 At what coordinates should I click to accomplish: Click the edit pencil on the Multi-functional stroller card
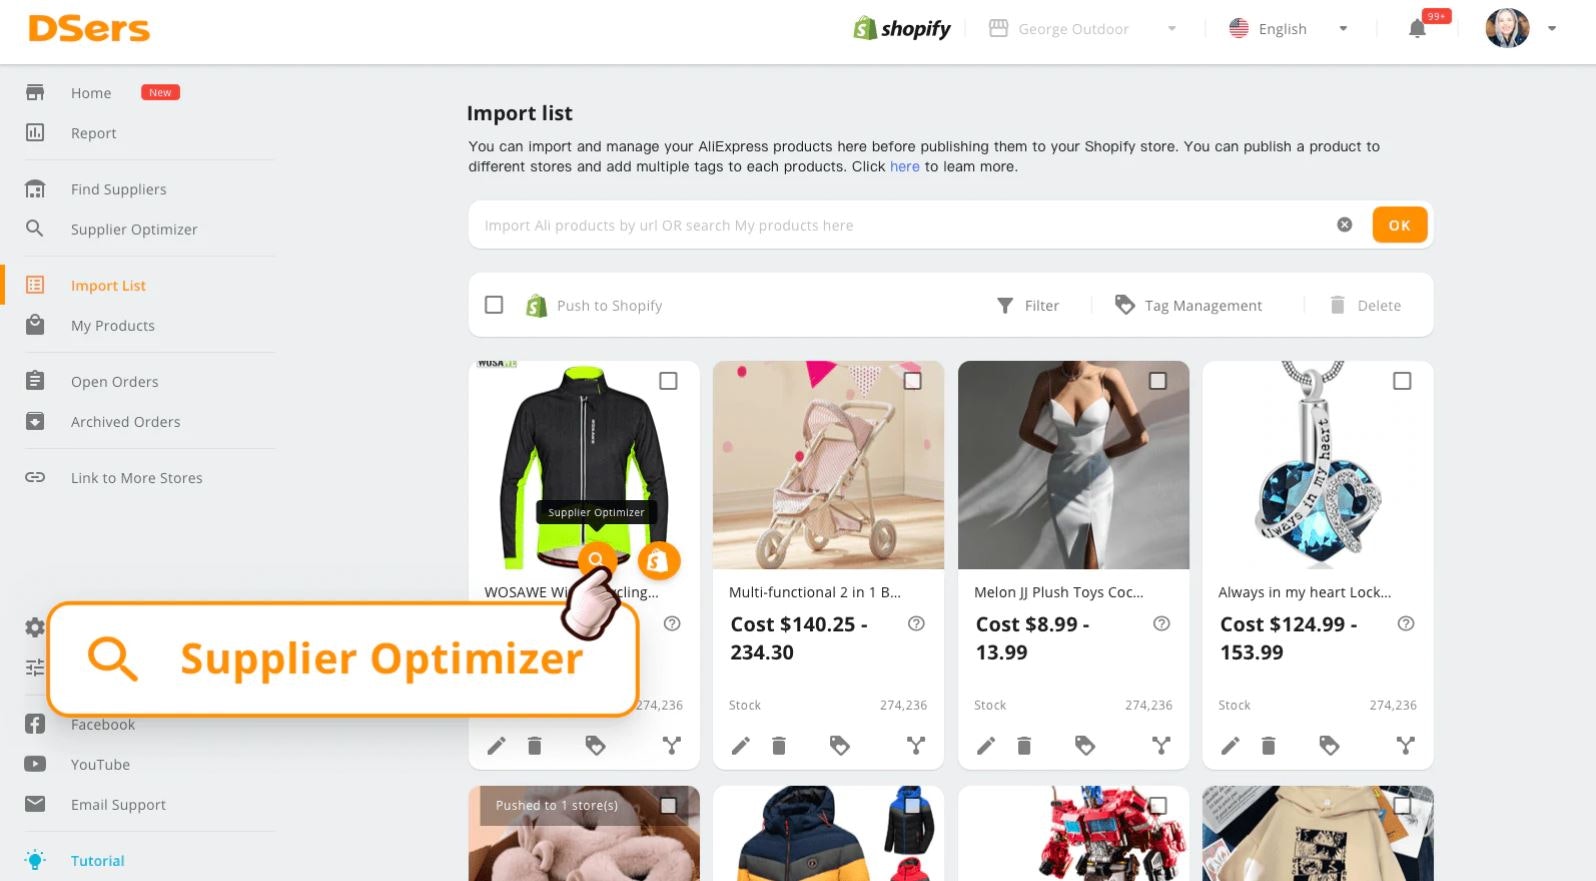click(x=741, y=745)
